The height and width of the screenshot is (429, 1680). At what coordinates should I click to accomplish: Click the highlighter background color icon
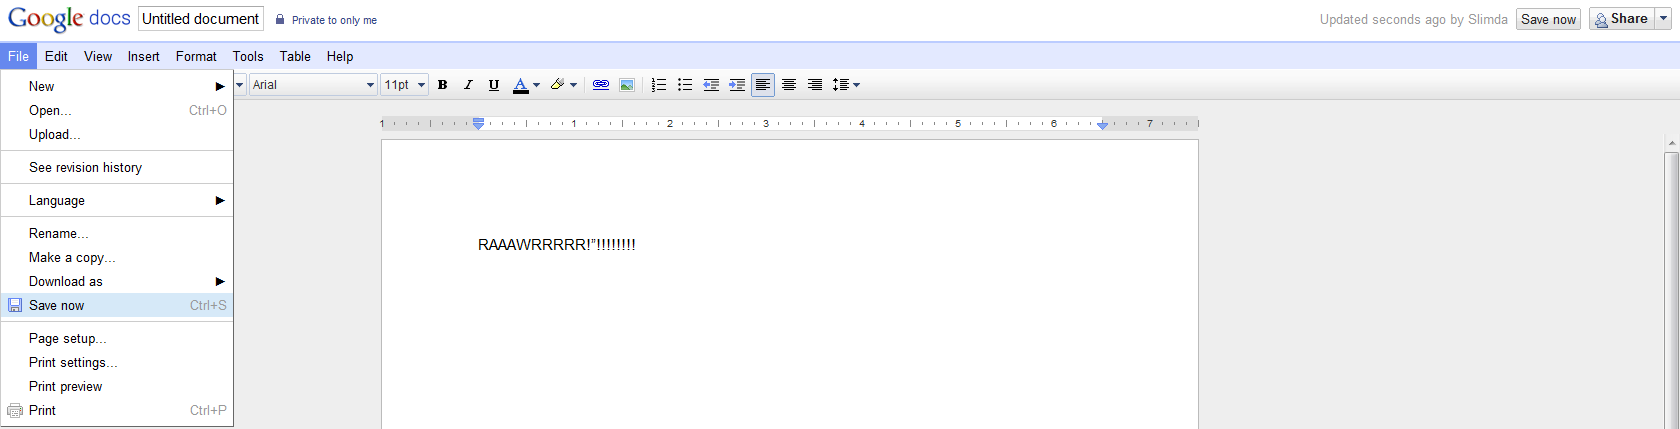[x=558, y=85]
